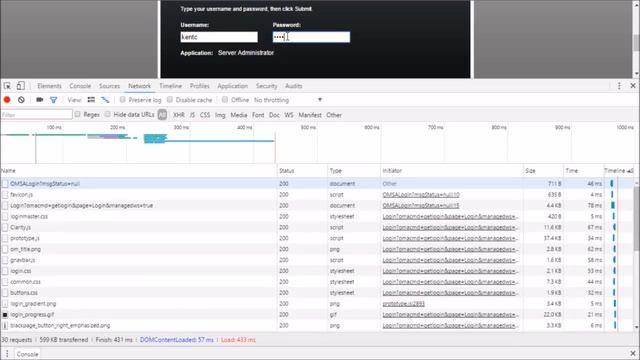Select the om_title.png request
The image size is (640, 360).
(x=317, y=249)
